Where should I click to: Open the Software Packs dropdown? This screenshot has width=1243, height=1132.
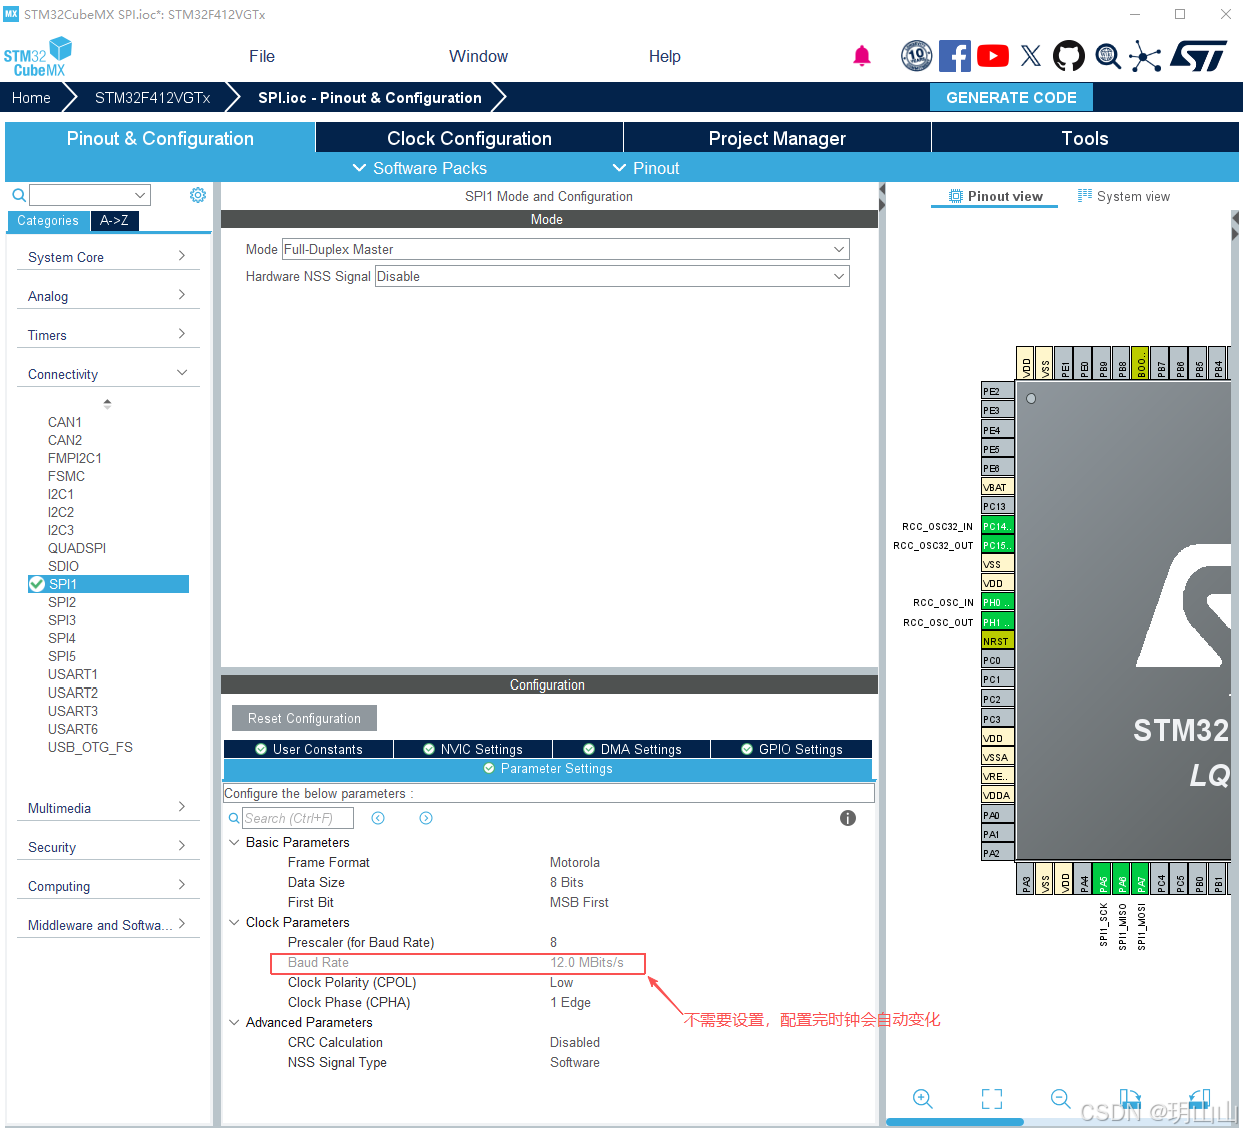click(419, 168)
